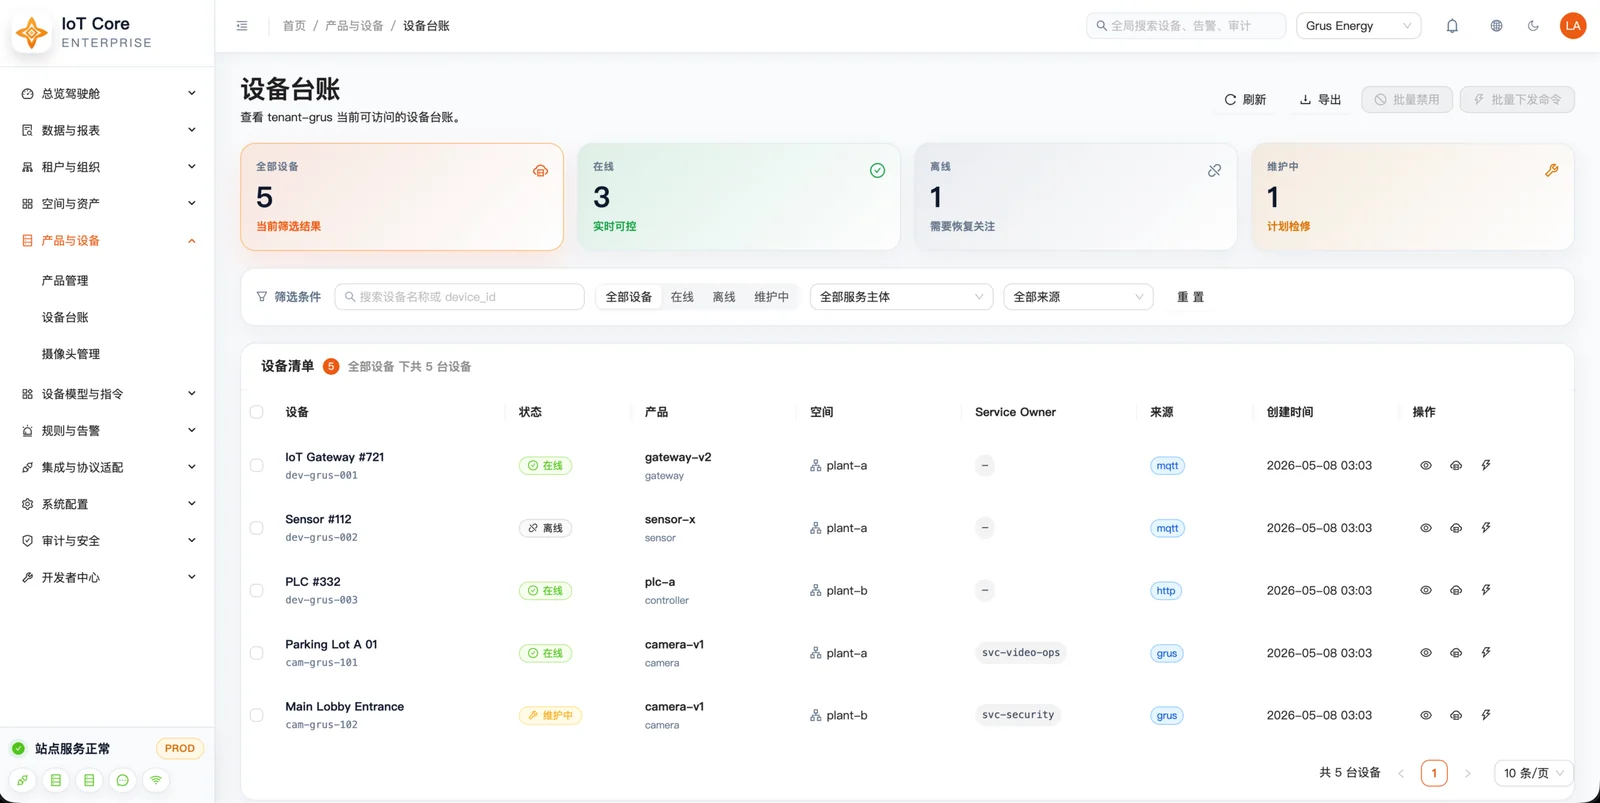
Task: Send command to Main Lobby Entrance
Action: coord(1486,716)
